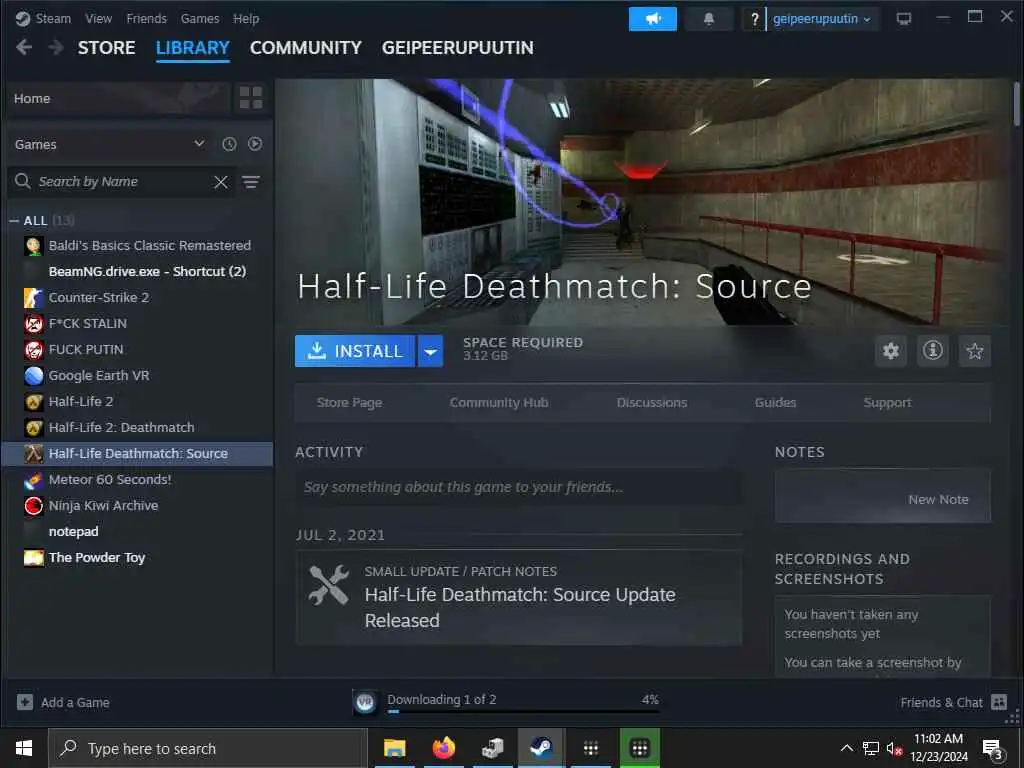1024x768 pixels.
Task: Open File Explorer from the taskbar
Action: click(394, 748)
